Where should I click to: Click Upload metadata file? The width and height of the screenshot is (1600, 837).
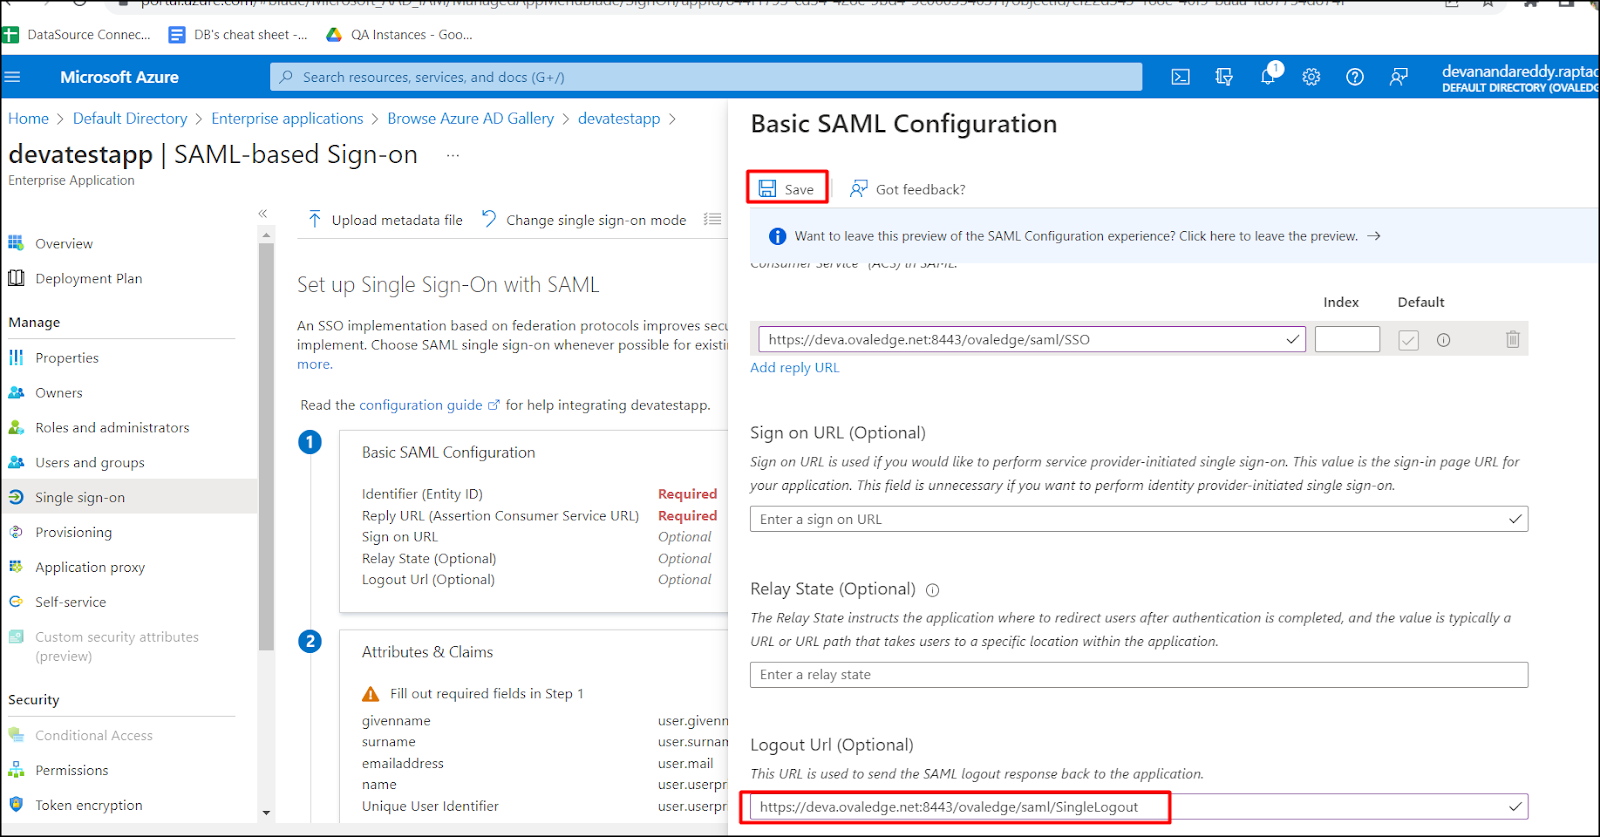point(385,220)
